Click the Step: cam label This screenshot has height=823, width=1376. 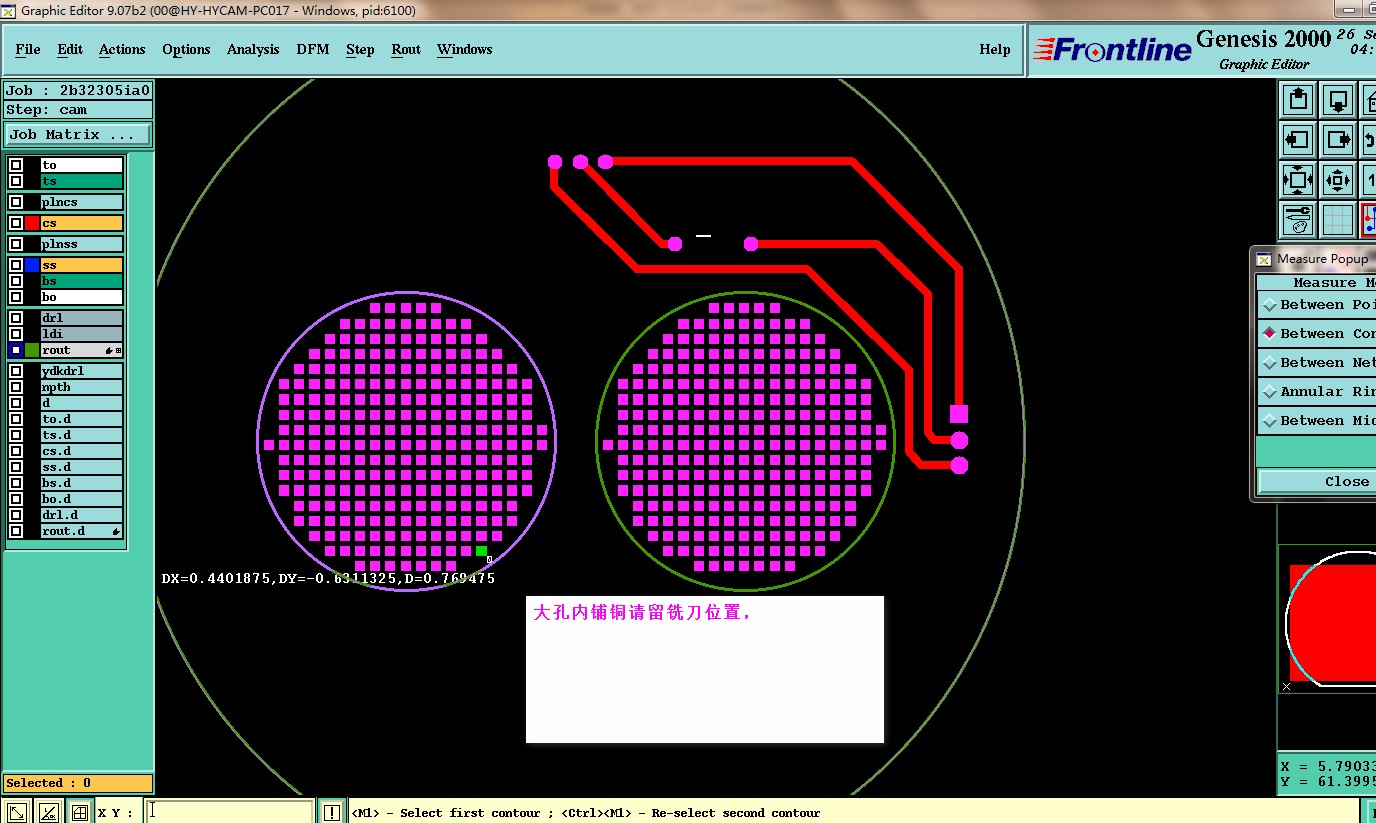78,110
